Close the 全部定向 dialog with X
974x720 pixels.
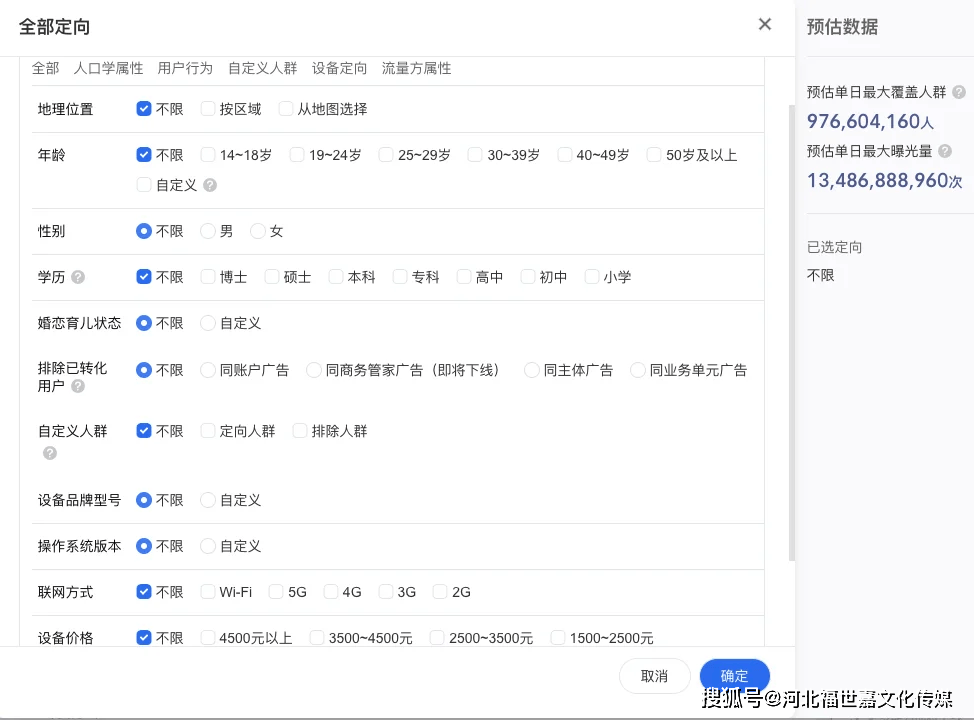pyautogui.click(x=765, y=25)
